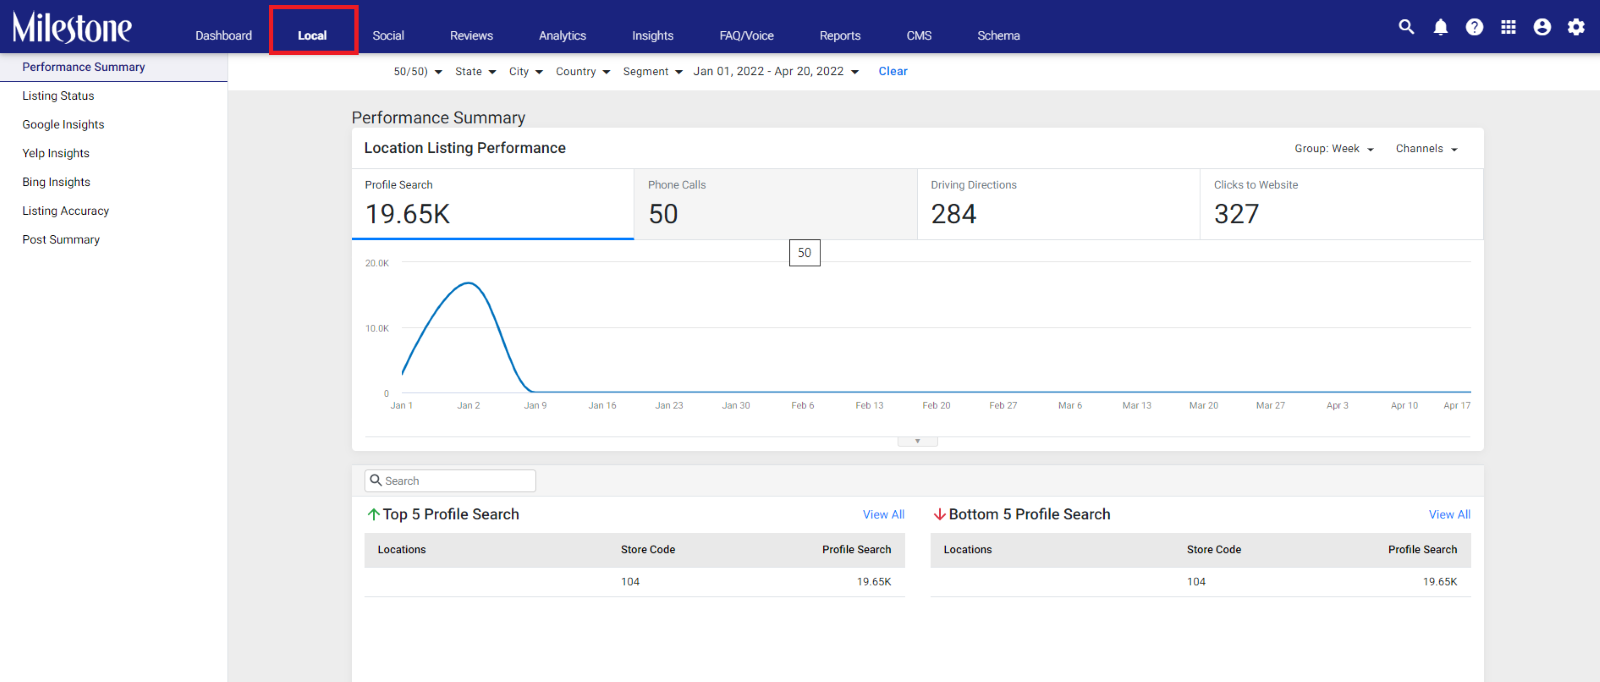Image resolution: width=1600 pixels, height=682 pixels.
Task: Switch to the Analytics tab
Action: point(562,36)
